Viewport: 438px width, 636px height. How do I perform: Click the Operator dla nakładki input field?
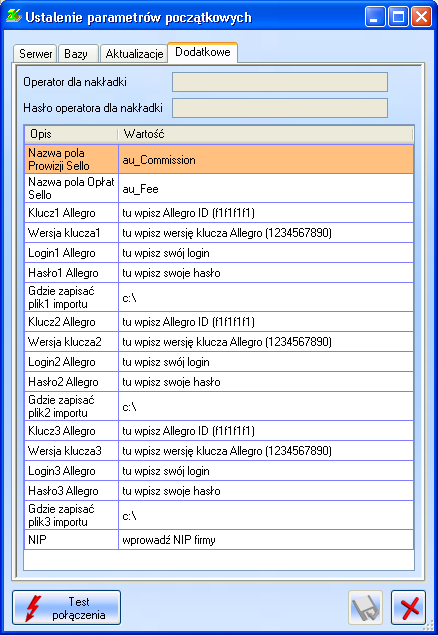[280, 82]
